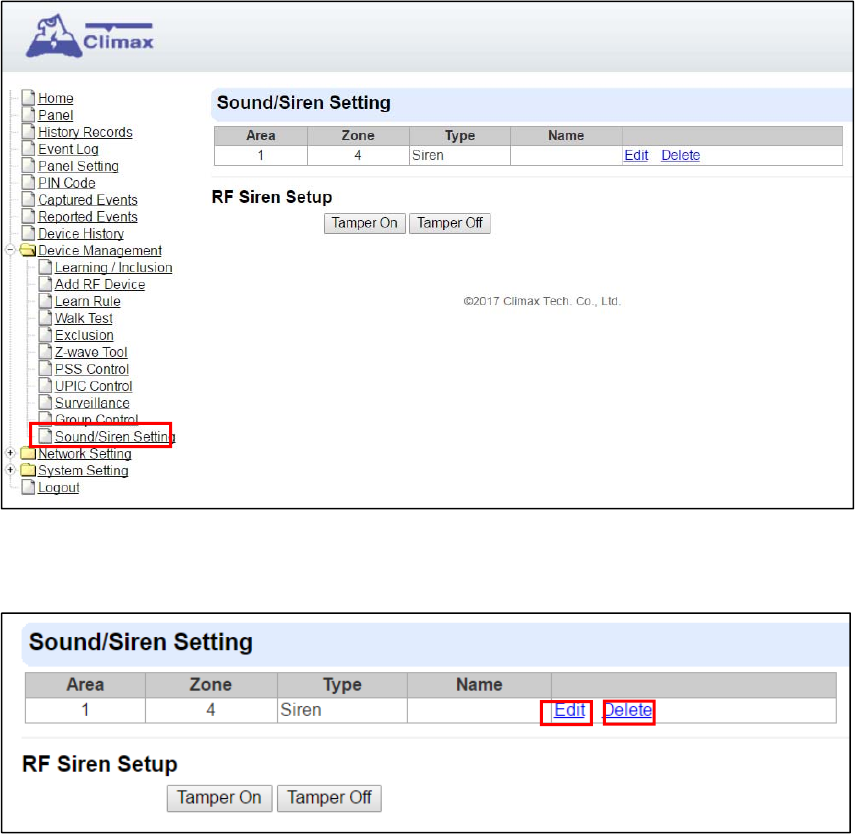Expand the System Setting tree node
Viewport: 855px width, 834px height.
click(x=10, y=470)
